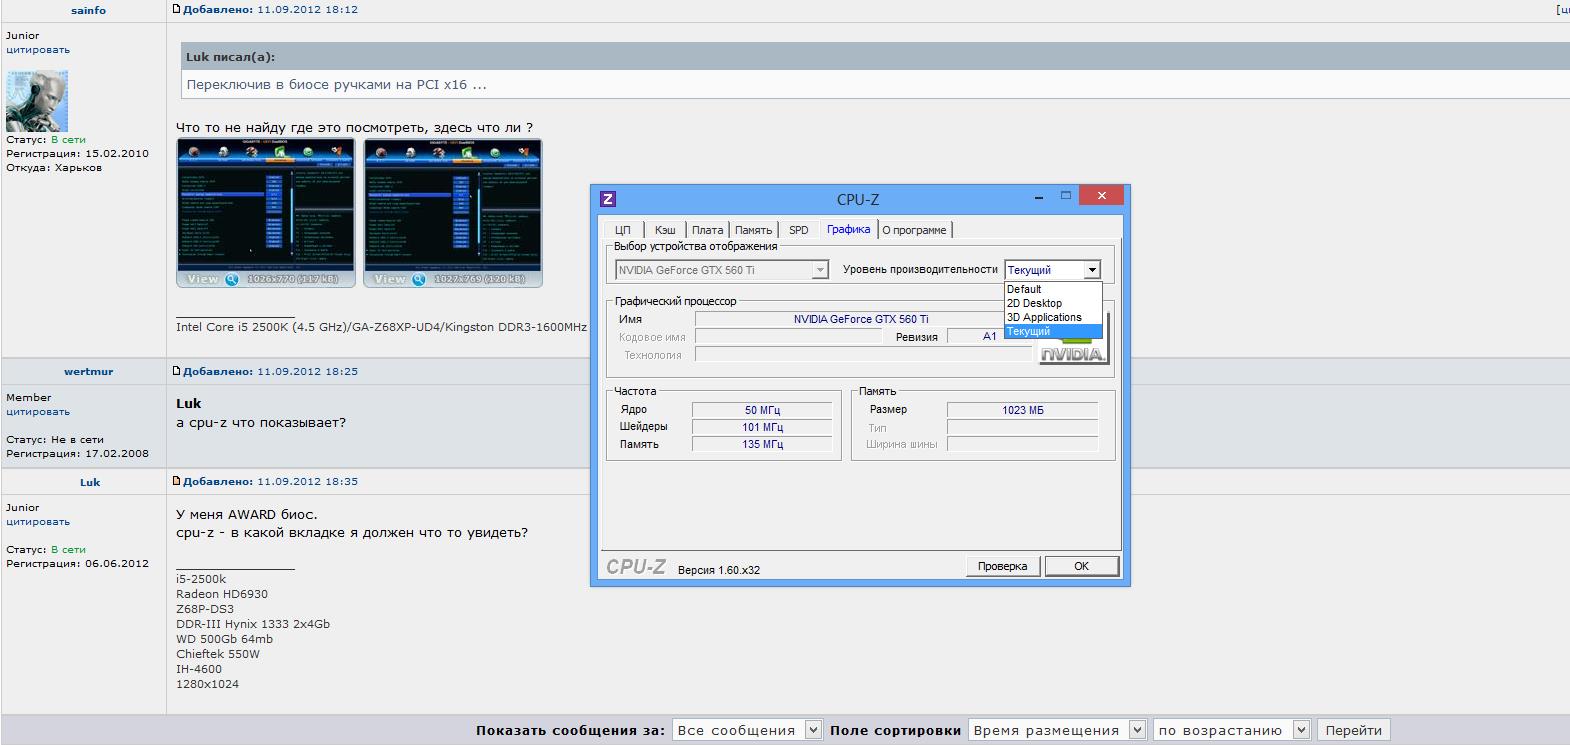This screenshot has width=1570, height=745.
Task: Click the Перейти button
Action: (1353, 730)
